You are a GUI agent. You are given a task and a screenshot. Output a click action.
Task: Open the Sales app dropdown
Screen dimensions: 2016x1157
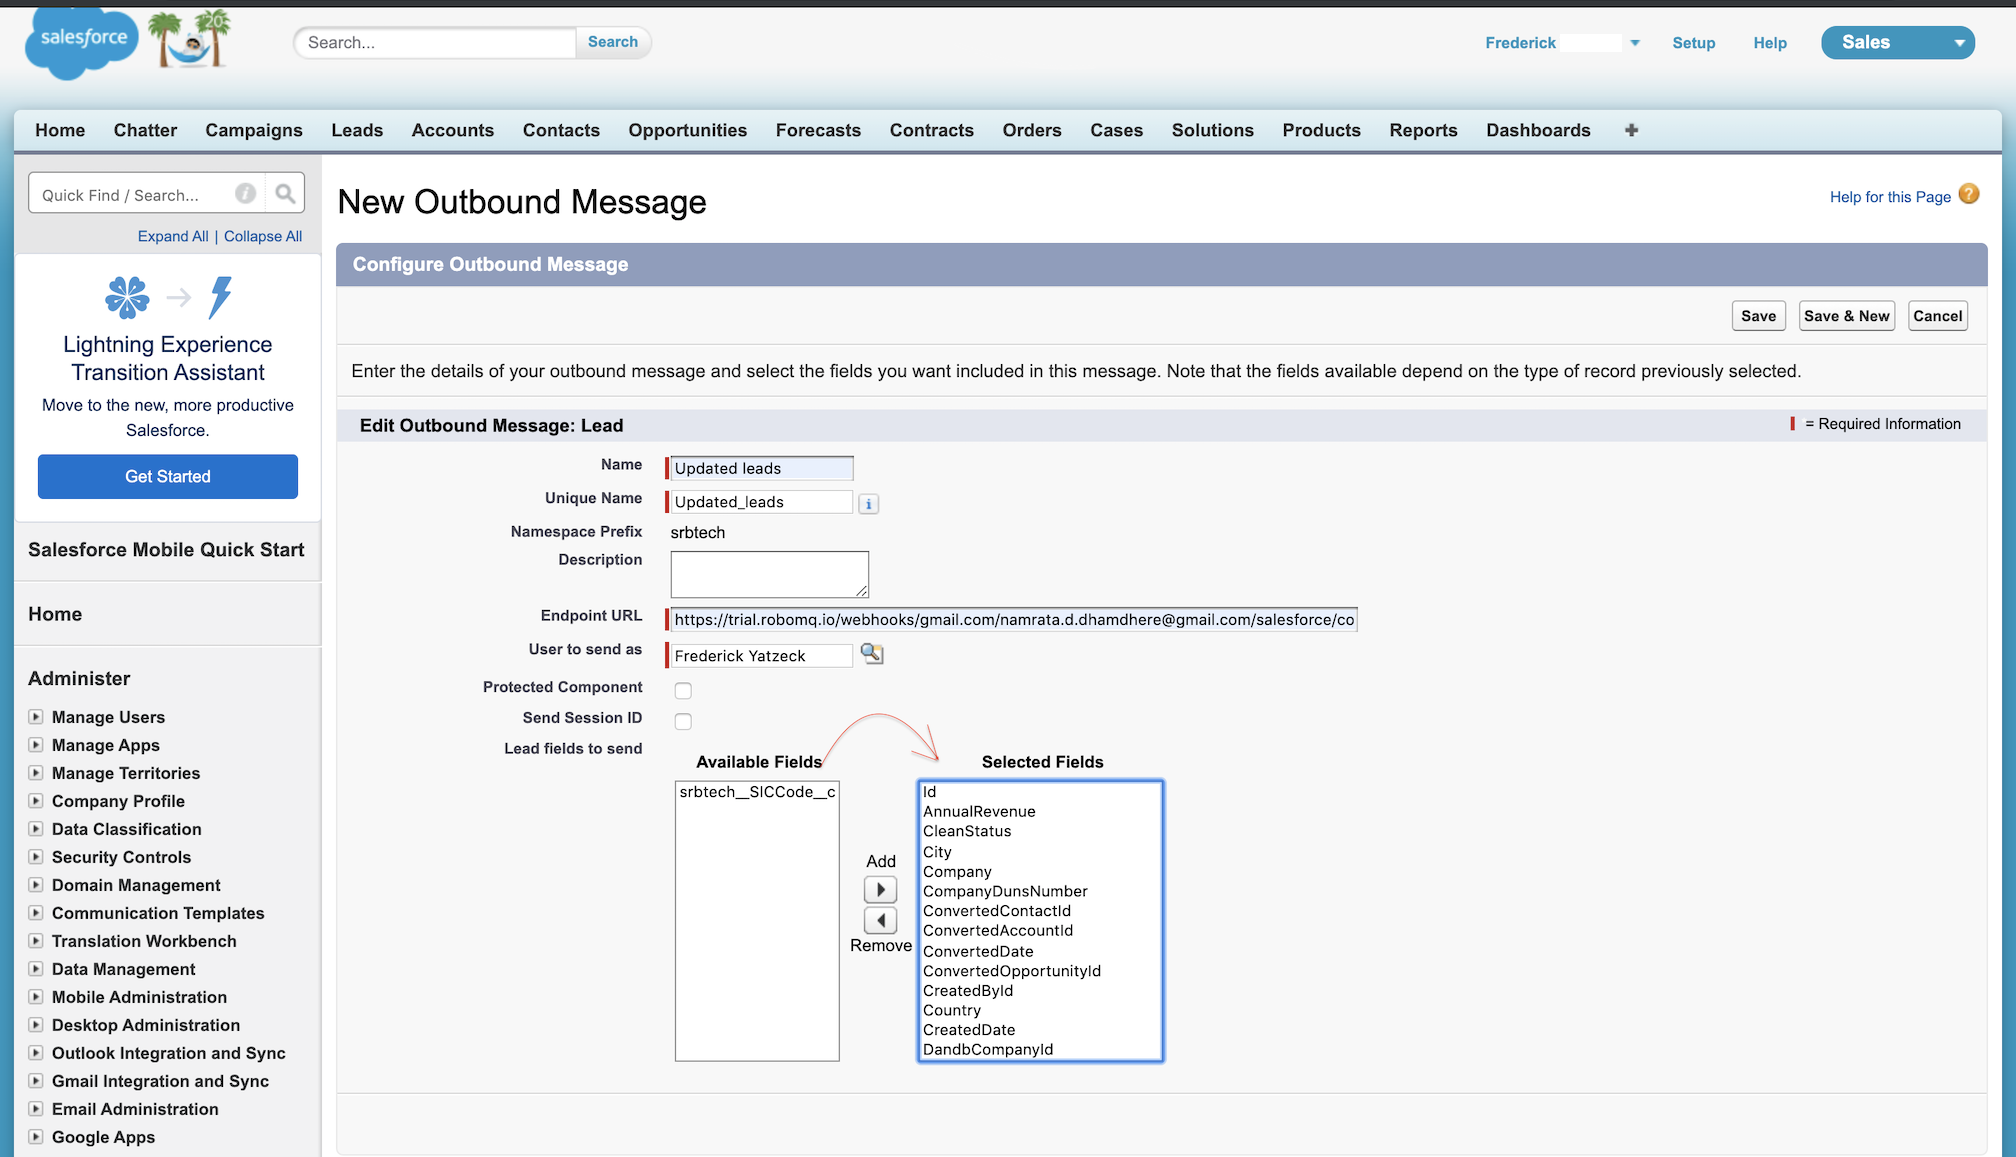tap(1958, 42)
